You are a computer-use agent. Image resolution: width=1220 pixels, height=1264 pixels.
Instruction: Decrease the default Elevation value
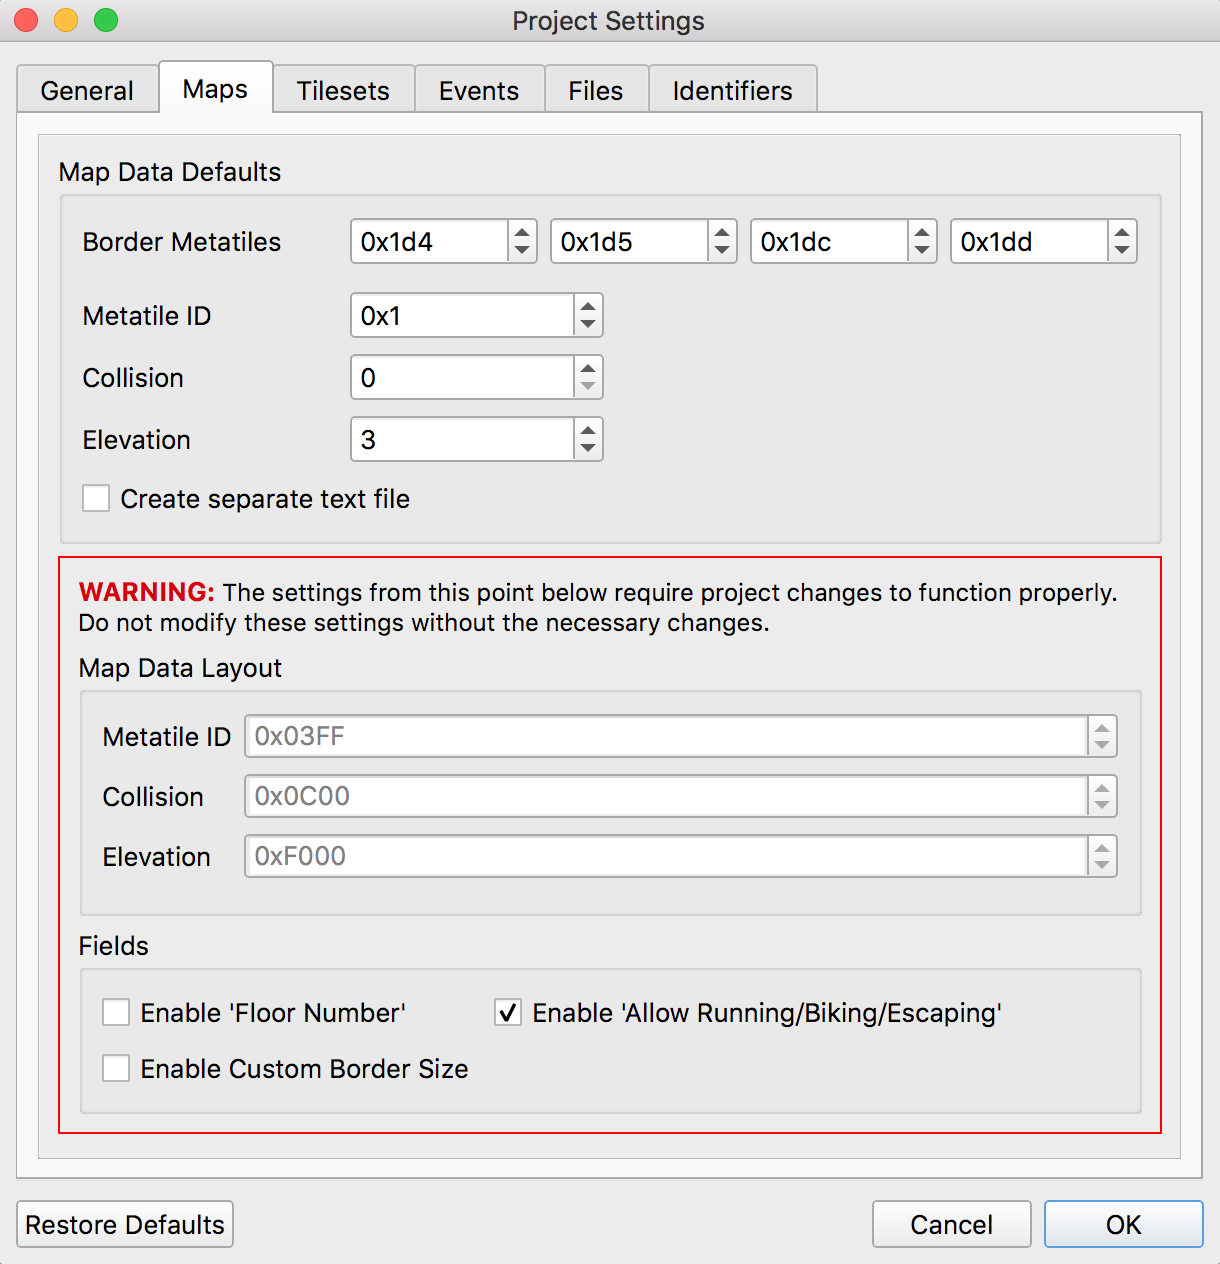588,449
